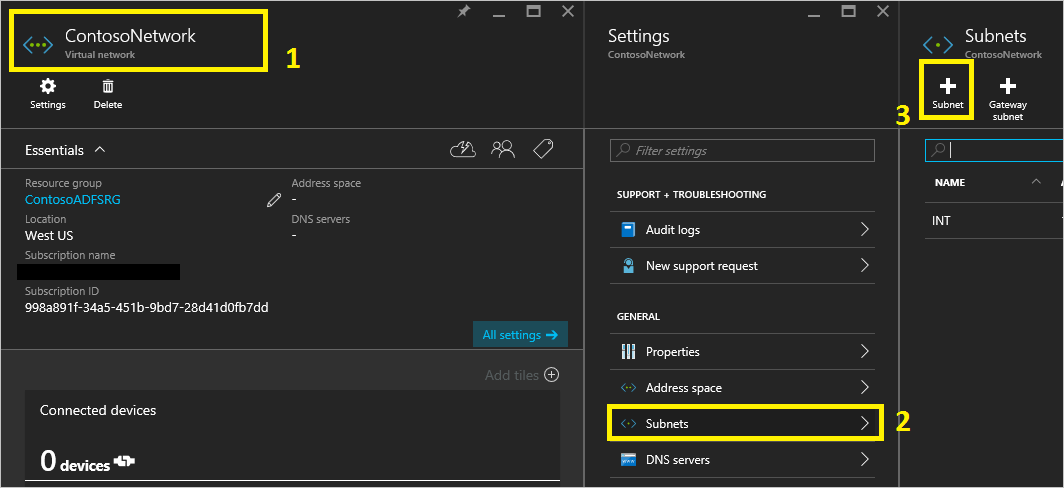
Task: Open All settings
Action: point(520,335)
